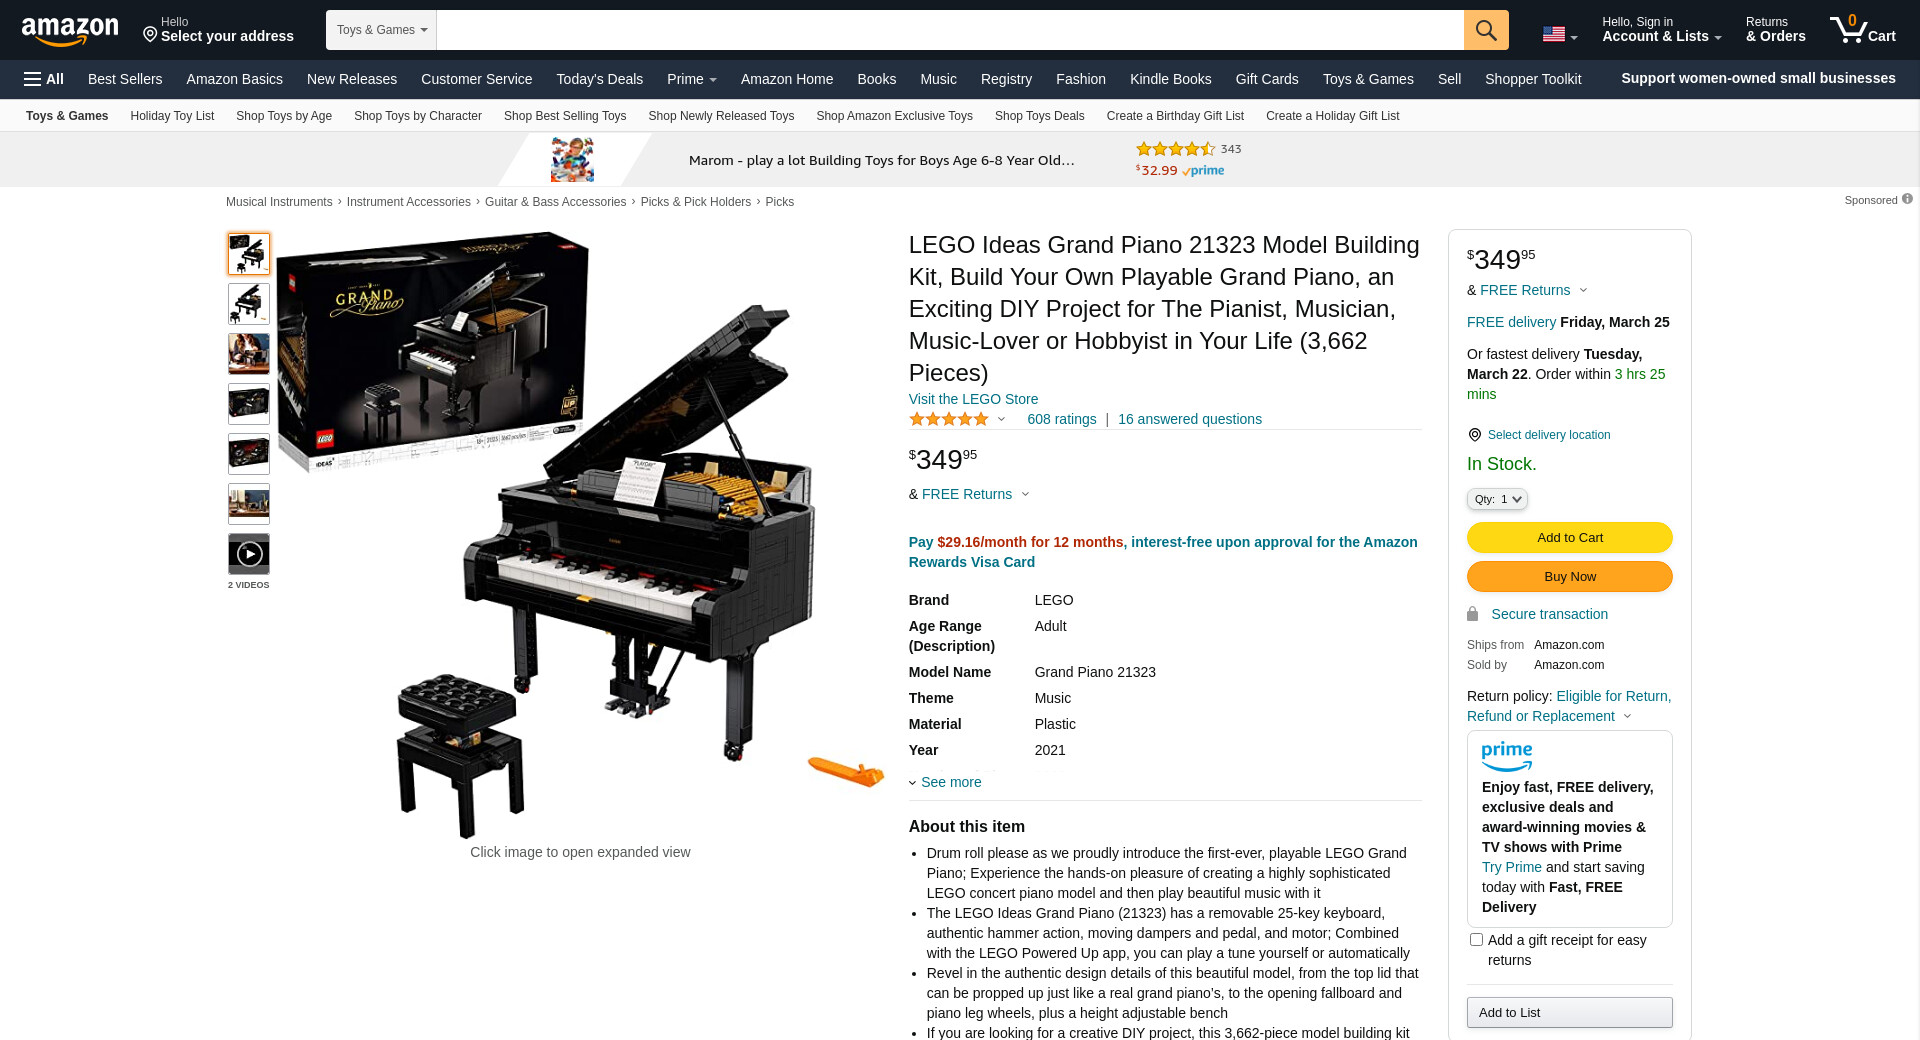Go to the Amazon logo homepage
This screenshot has width=1920, height=1040.
(70, 30)
